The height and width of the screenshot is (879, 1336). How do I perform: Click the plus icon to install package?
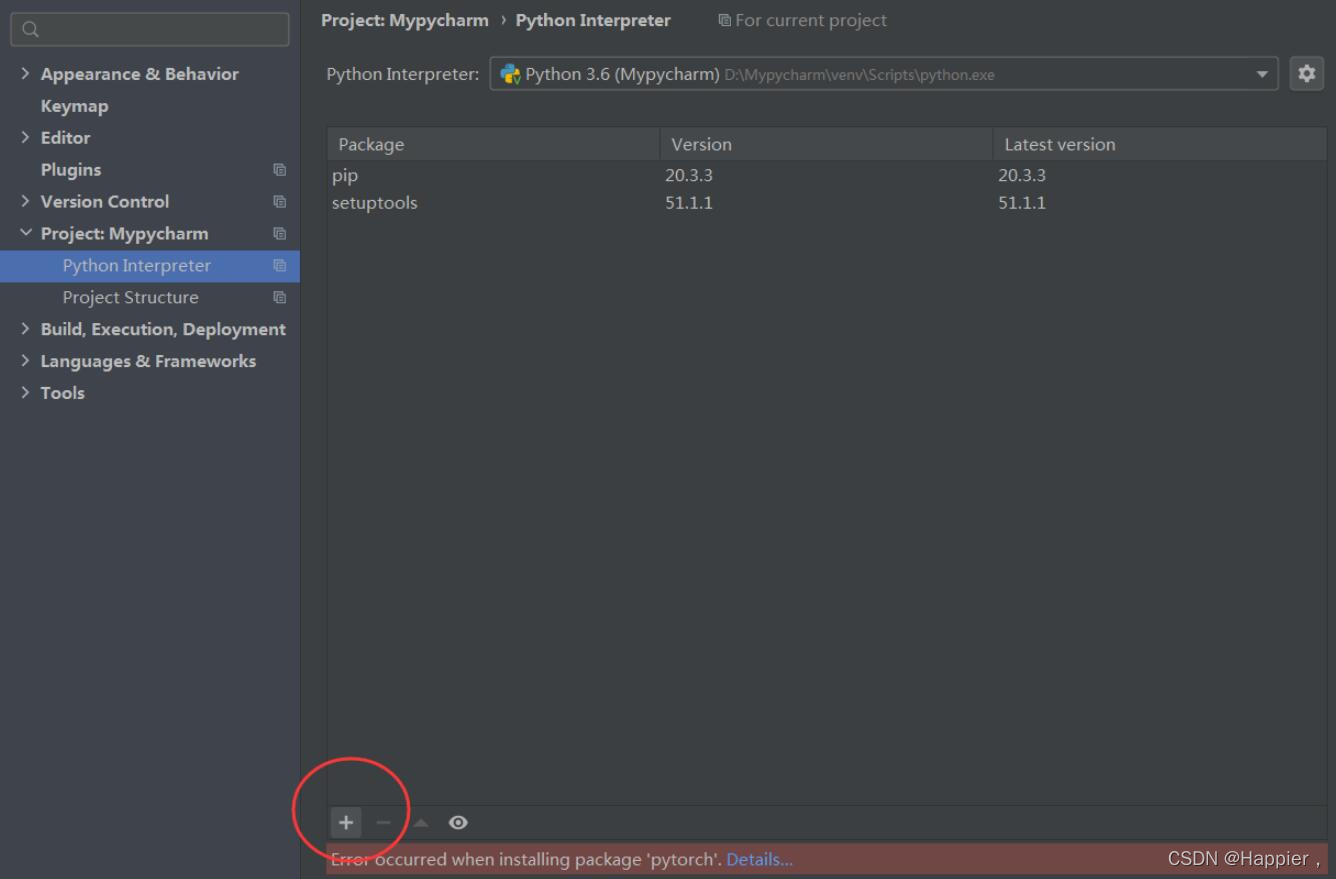pos(345,823)
